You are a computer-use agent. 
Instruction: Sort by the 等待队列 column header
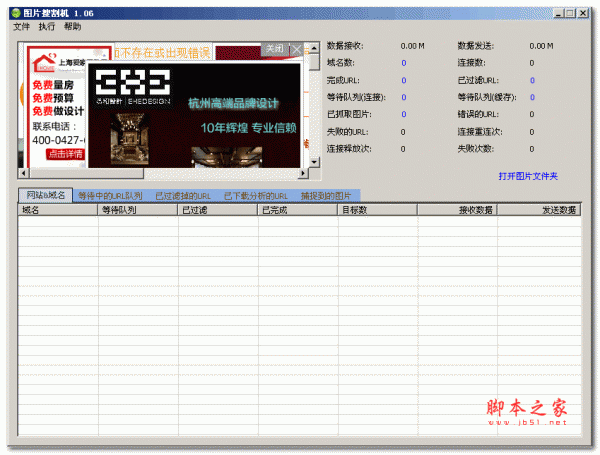(x=138, y=210)
